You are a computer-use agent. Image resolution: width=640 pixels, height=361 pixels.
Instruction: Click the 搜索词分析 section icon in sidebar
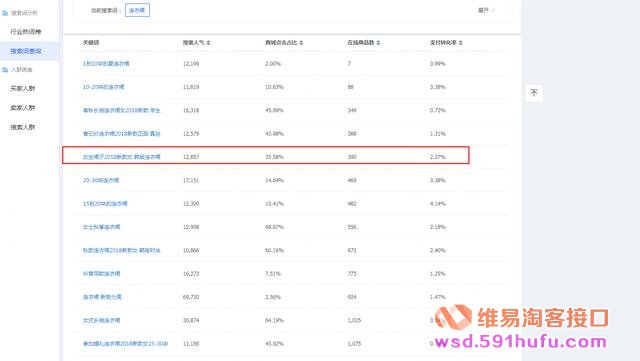tap(5, 13)
